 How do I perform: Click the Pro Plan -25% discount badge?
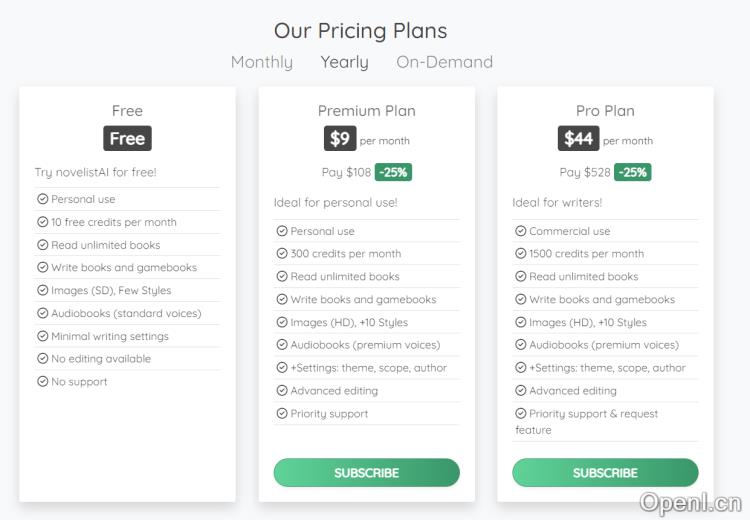click(632, 172)
